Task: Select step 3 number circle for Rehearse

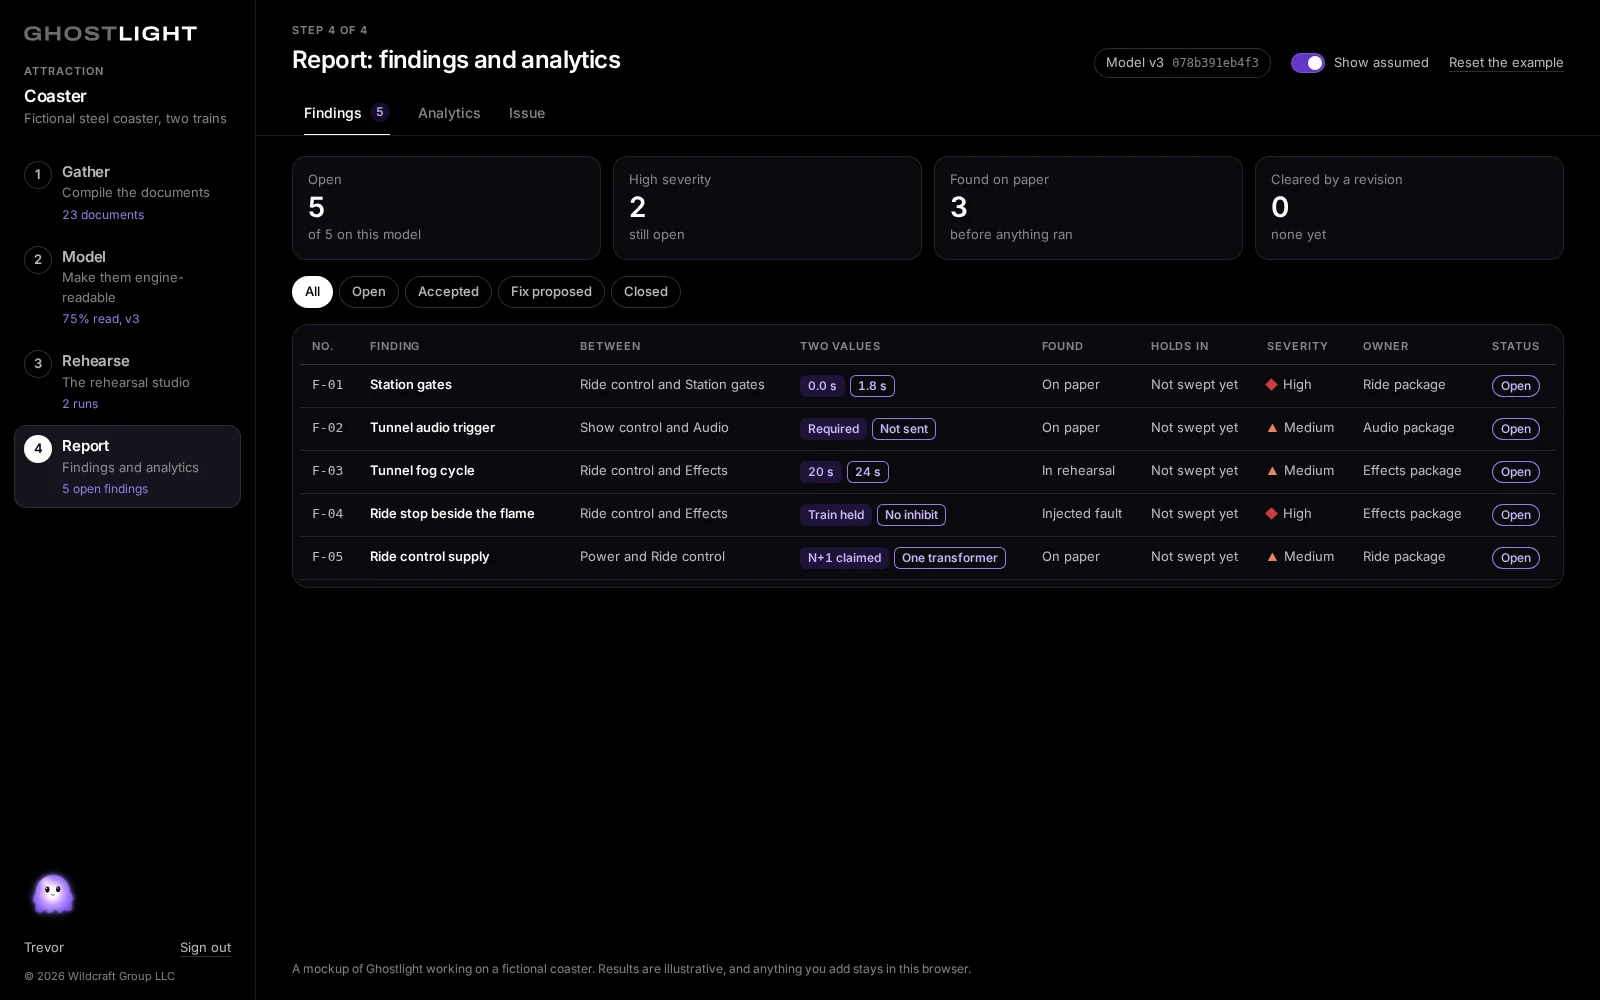Action: coord(38,364)
